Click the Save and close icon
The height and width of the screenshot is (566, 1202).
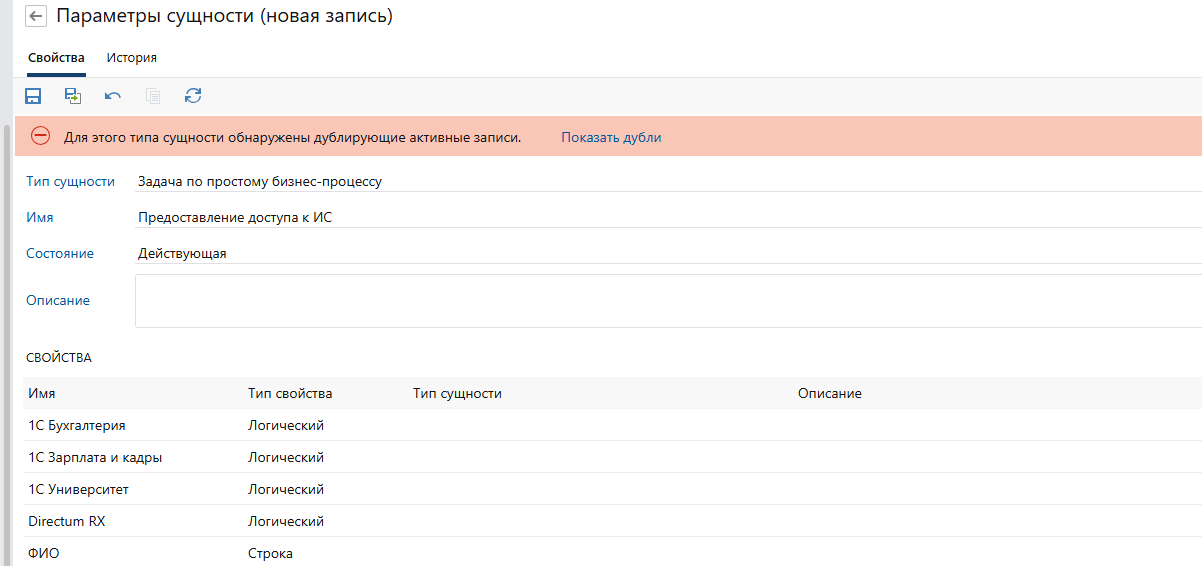pos(73,96)
